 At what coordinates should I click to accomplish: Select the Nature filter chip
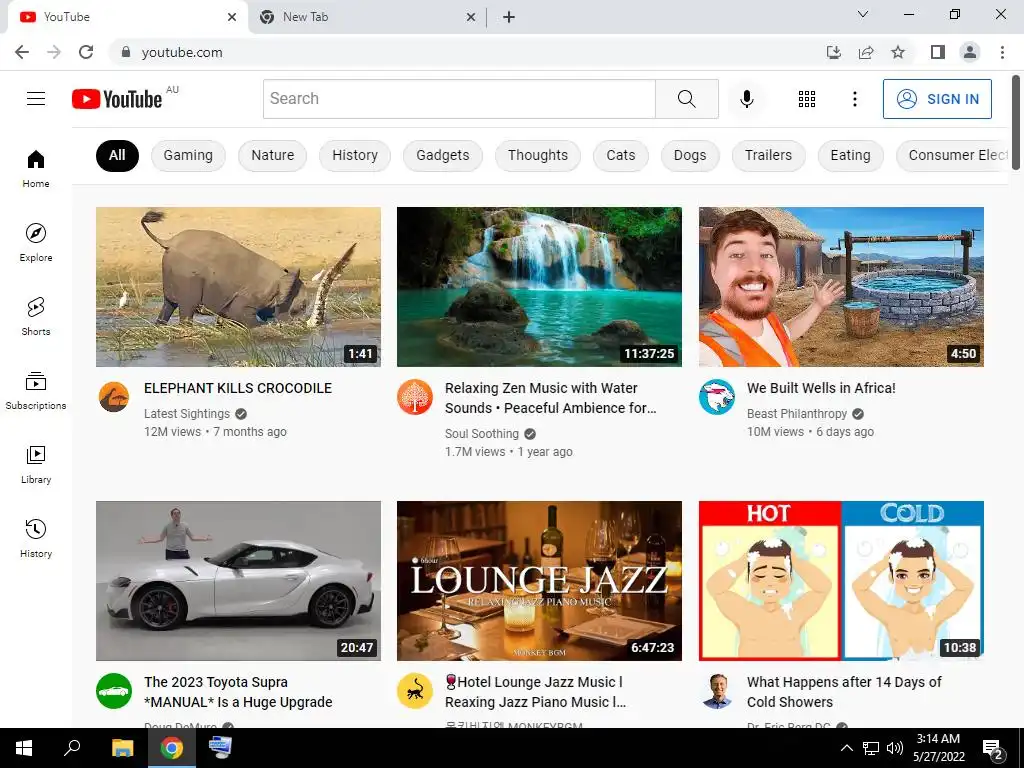tap(272, 155)
